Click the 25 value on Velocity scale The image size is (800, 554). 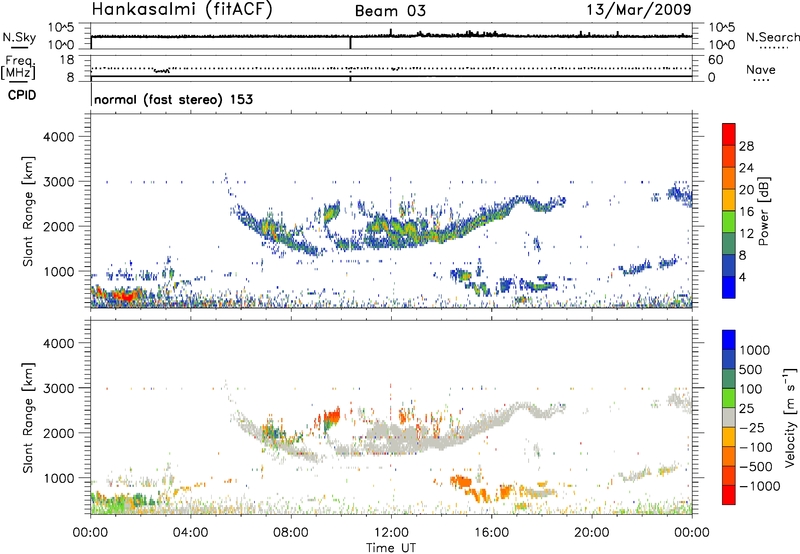(747, 409)
